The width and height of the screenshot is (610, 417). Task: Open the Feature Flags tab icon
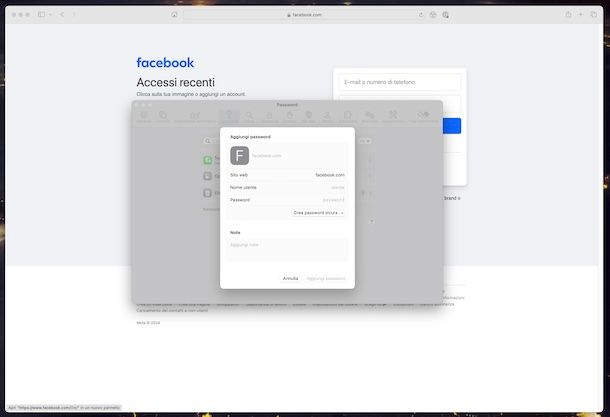click(x=423, y=117)
